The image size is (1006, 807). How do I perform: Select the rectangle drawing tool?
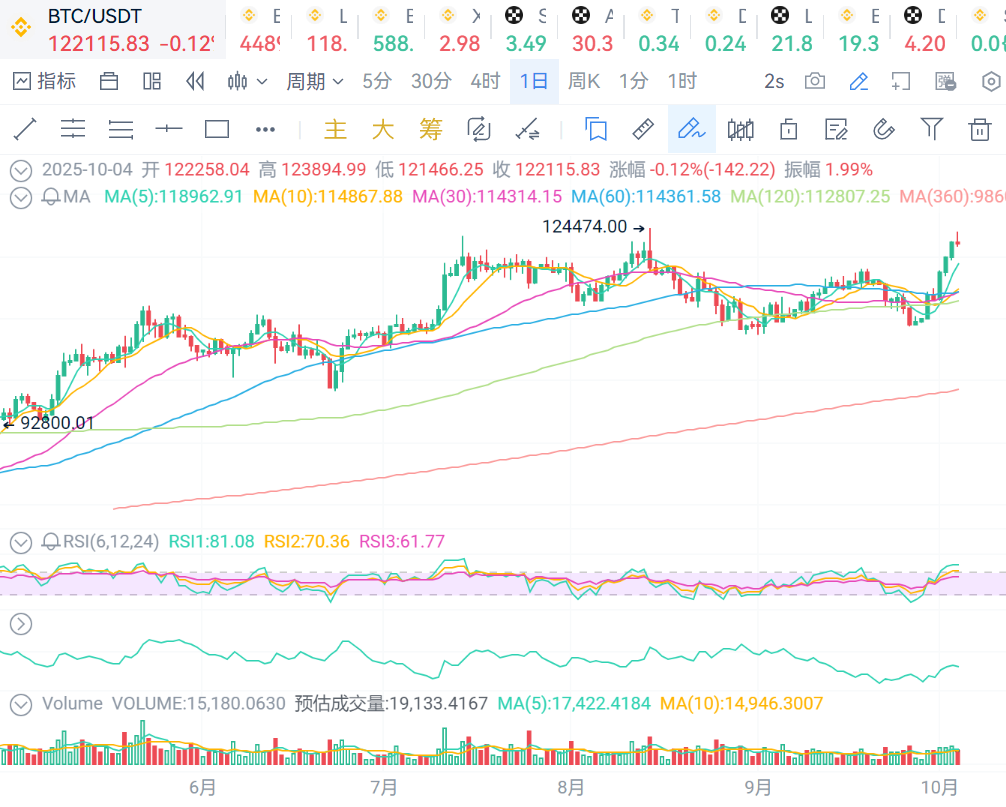coord(217,129)
